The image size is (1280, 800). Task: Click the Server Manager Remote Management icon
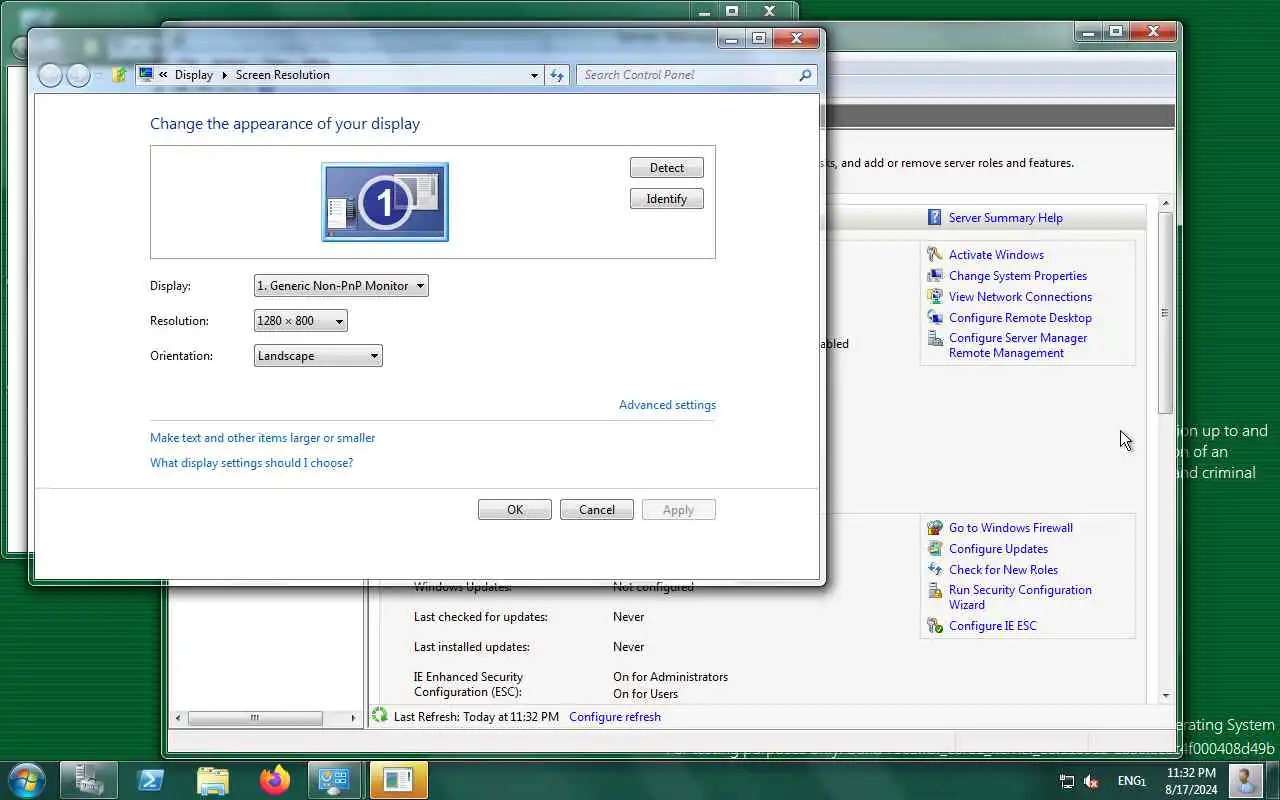point(934,339)
